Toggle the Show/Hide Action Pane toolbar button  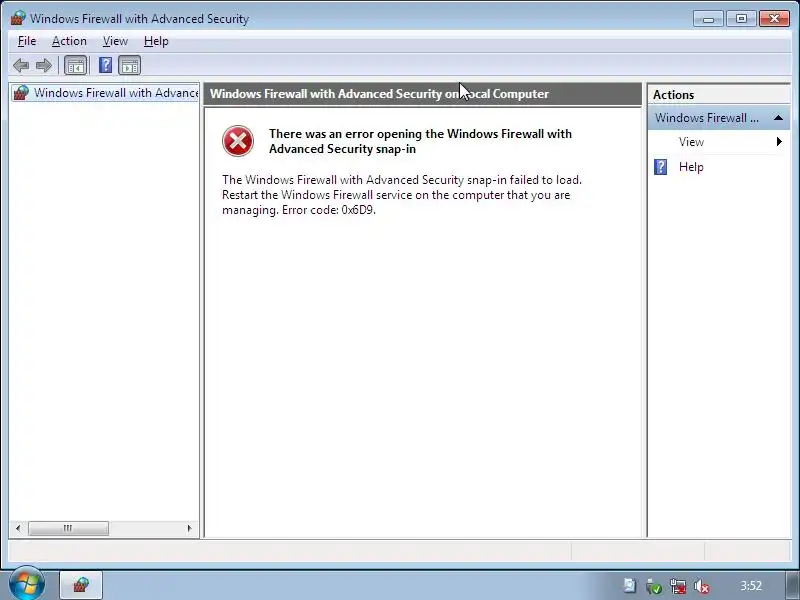[x=130, y=65]
